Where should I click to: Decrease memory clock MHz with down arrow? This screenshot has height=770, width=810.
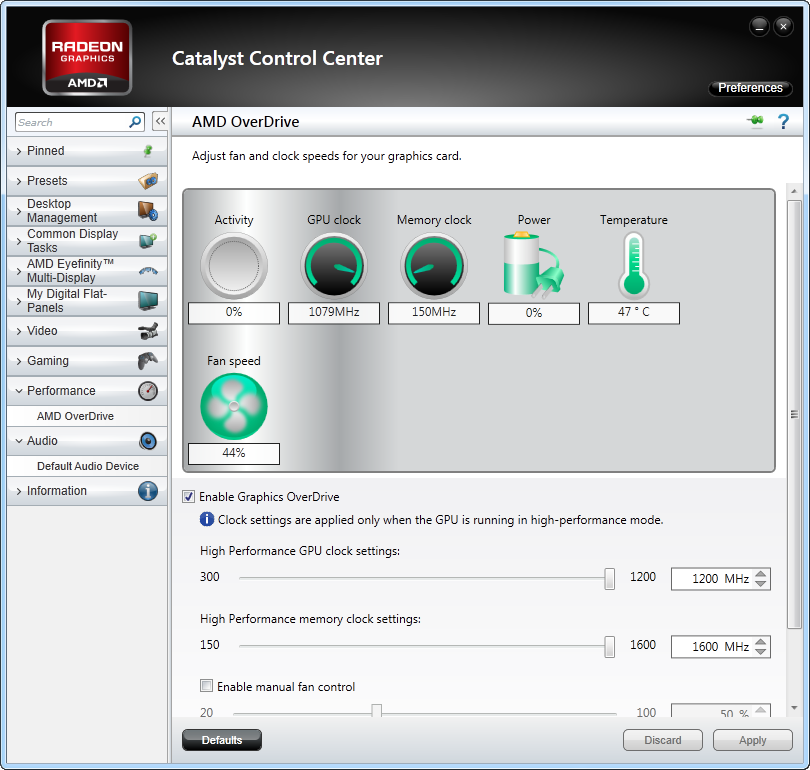tap(760, 652)
